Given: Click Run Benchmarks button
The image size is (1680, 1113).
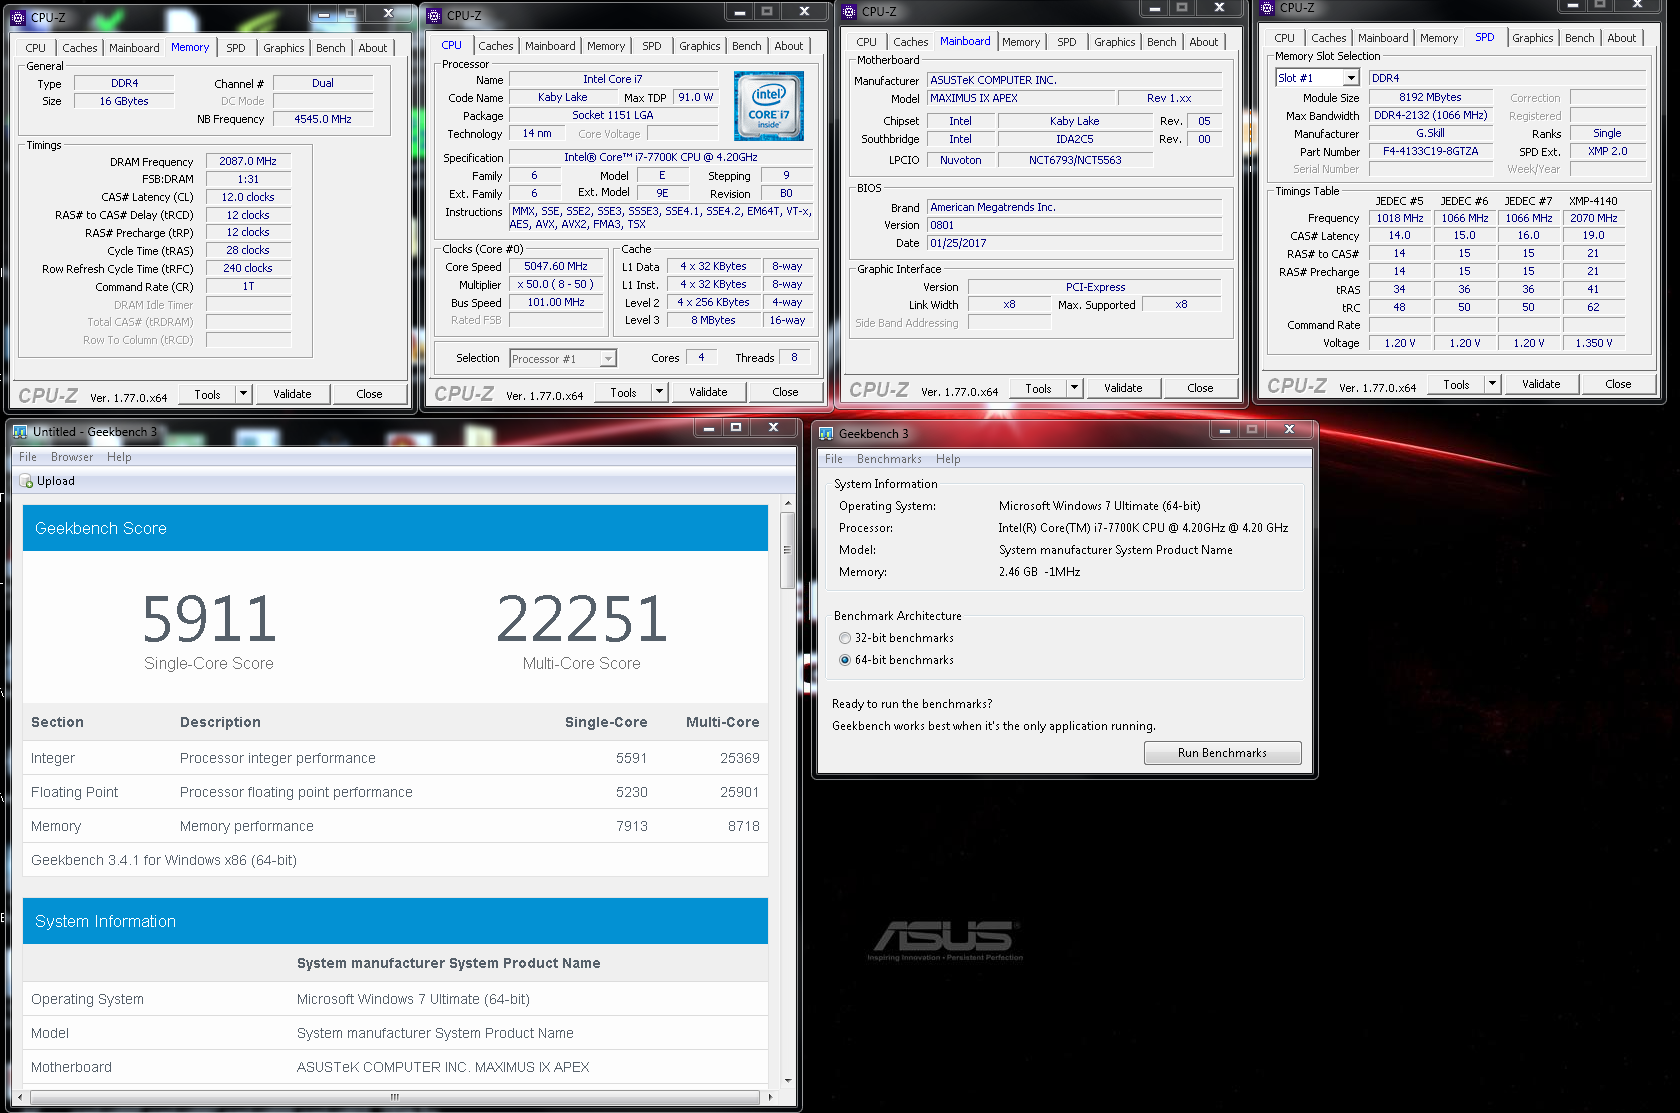Looking at the screenshot, I should click(1222, 753).
